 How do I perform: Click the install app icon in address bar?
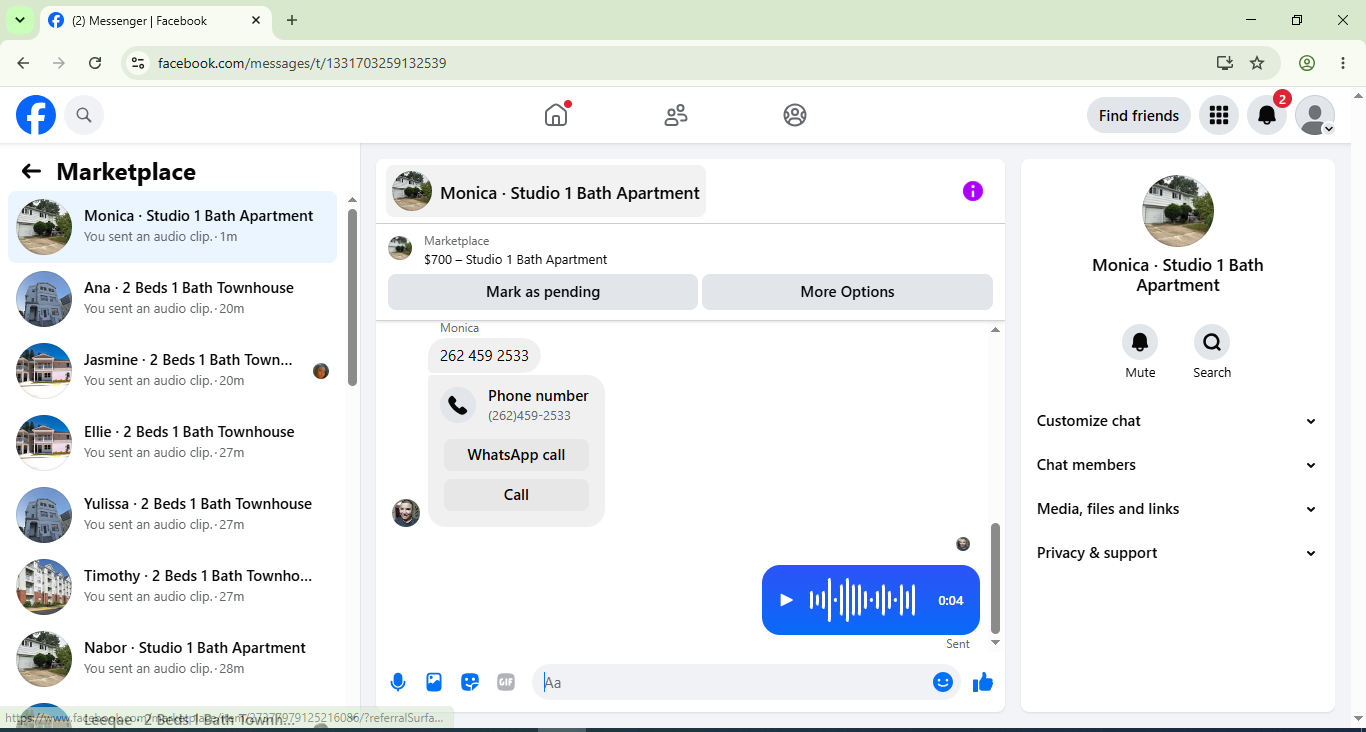point(1225,63)
